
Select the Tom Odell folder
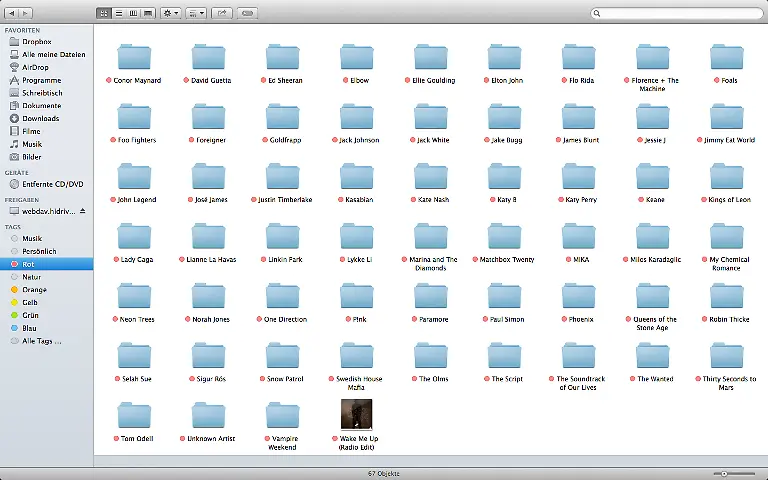134,415
